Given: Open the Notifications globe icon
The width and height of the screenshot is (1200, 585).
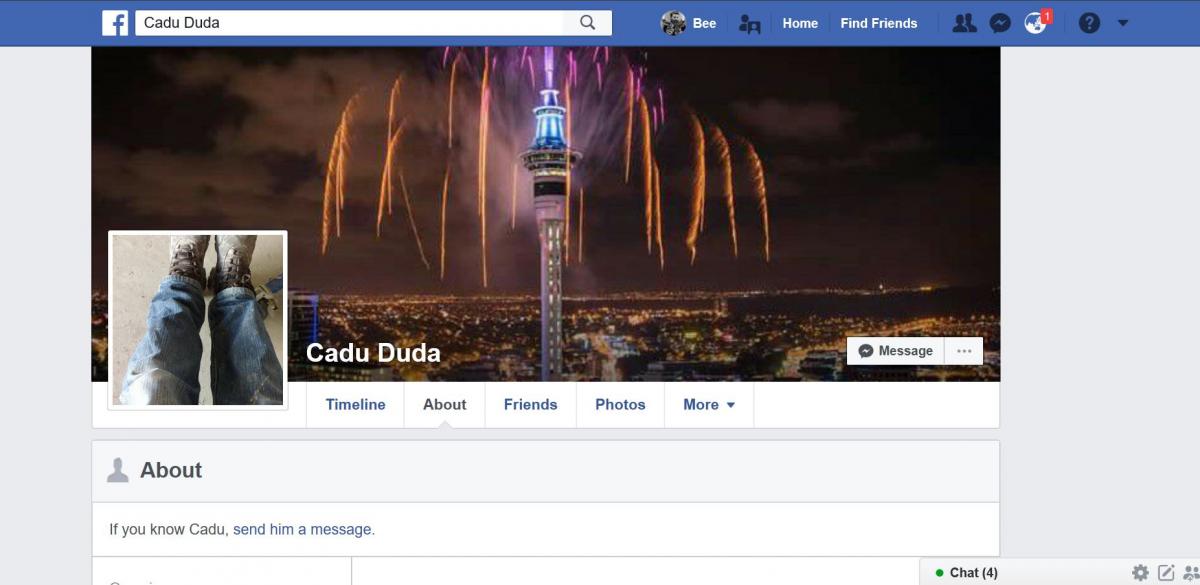Looking at the screenshot, I should tap(1035, 23).
